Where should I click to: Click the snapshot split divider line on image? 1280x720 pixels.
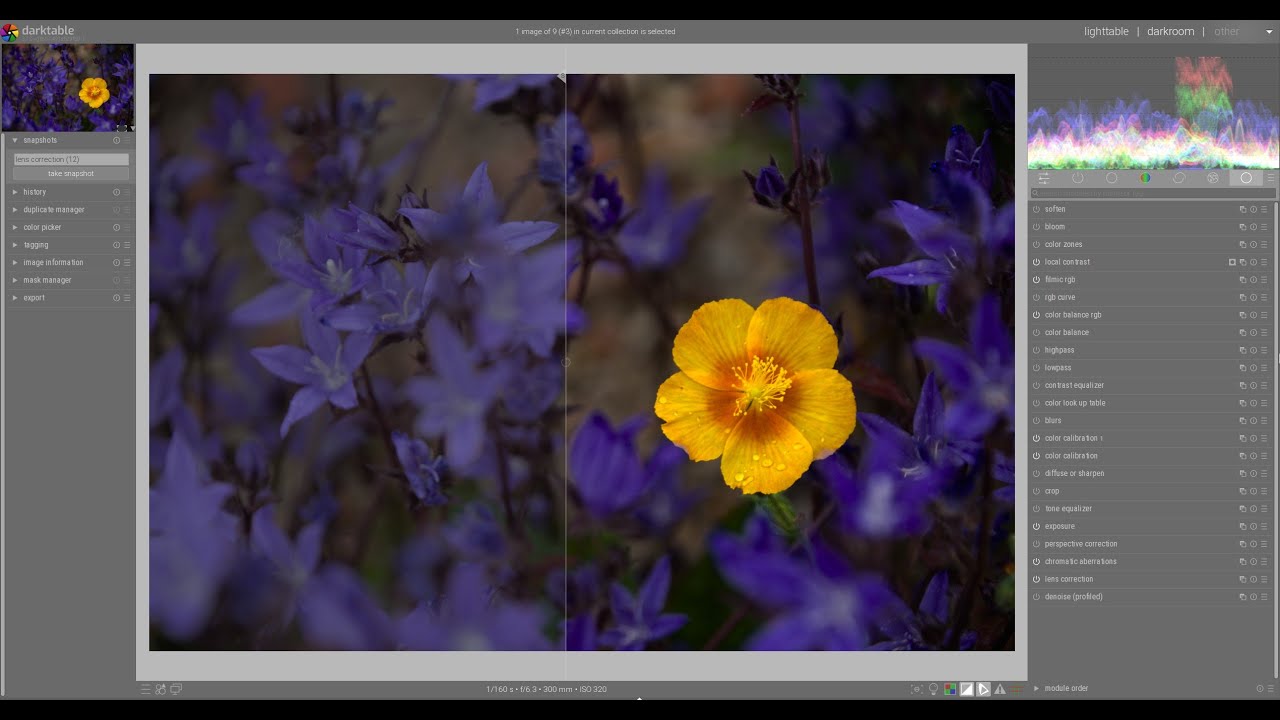pos(566,250)
